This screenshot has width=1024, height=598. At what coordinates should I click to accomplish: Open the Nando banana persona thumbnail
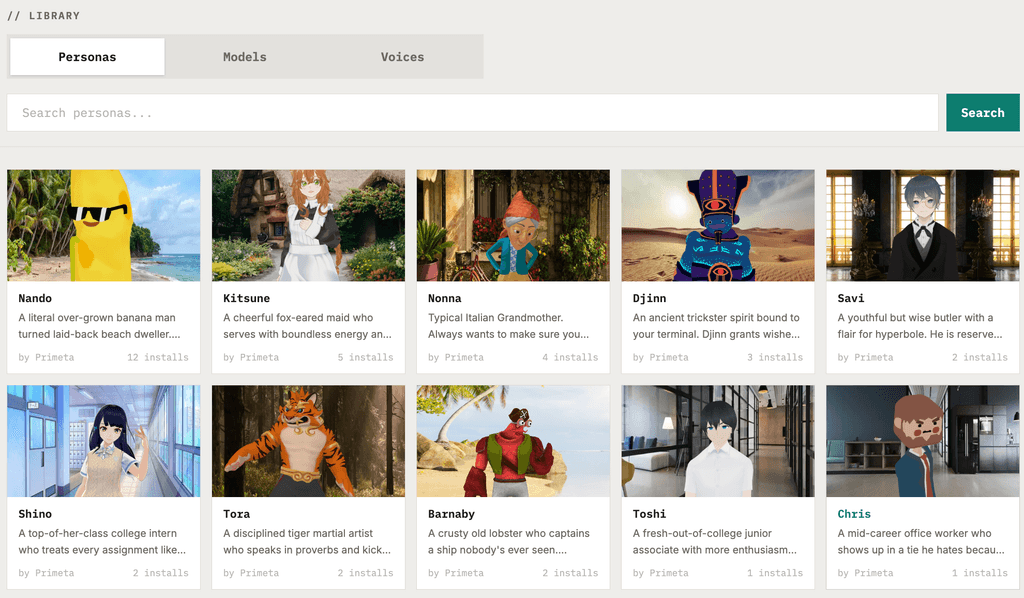[x=103, y=225]
